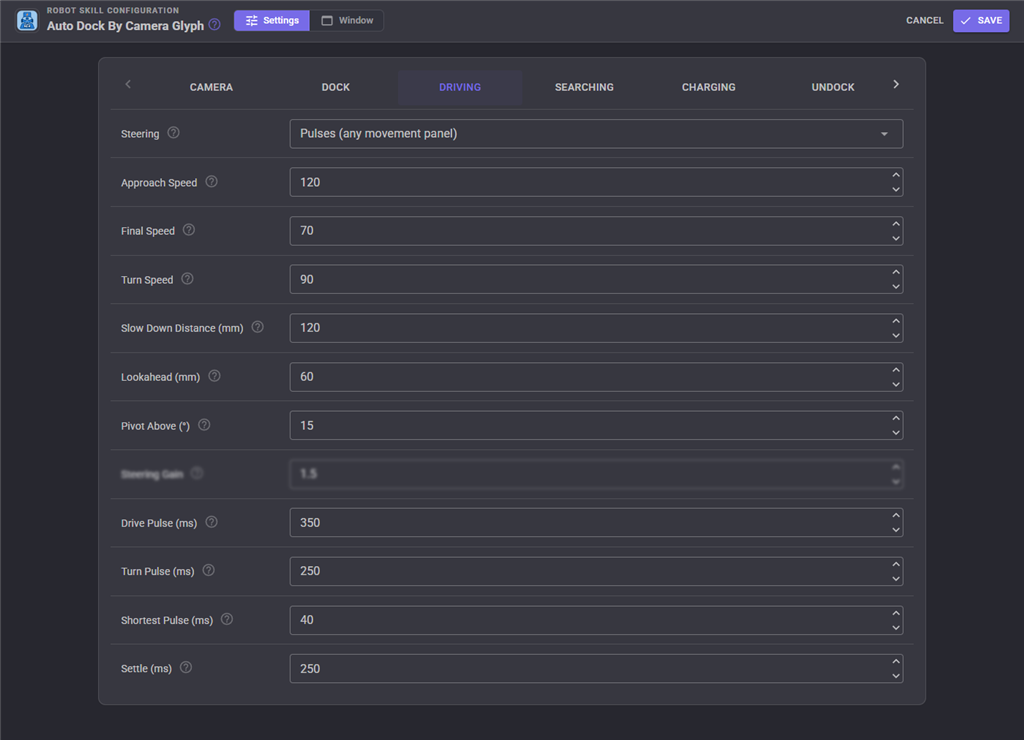Save the skill configuration
The height and width of the screenshot is (740, 1024).
point(981,21)
